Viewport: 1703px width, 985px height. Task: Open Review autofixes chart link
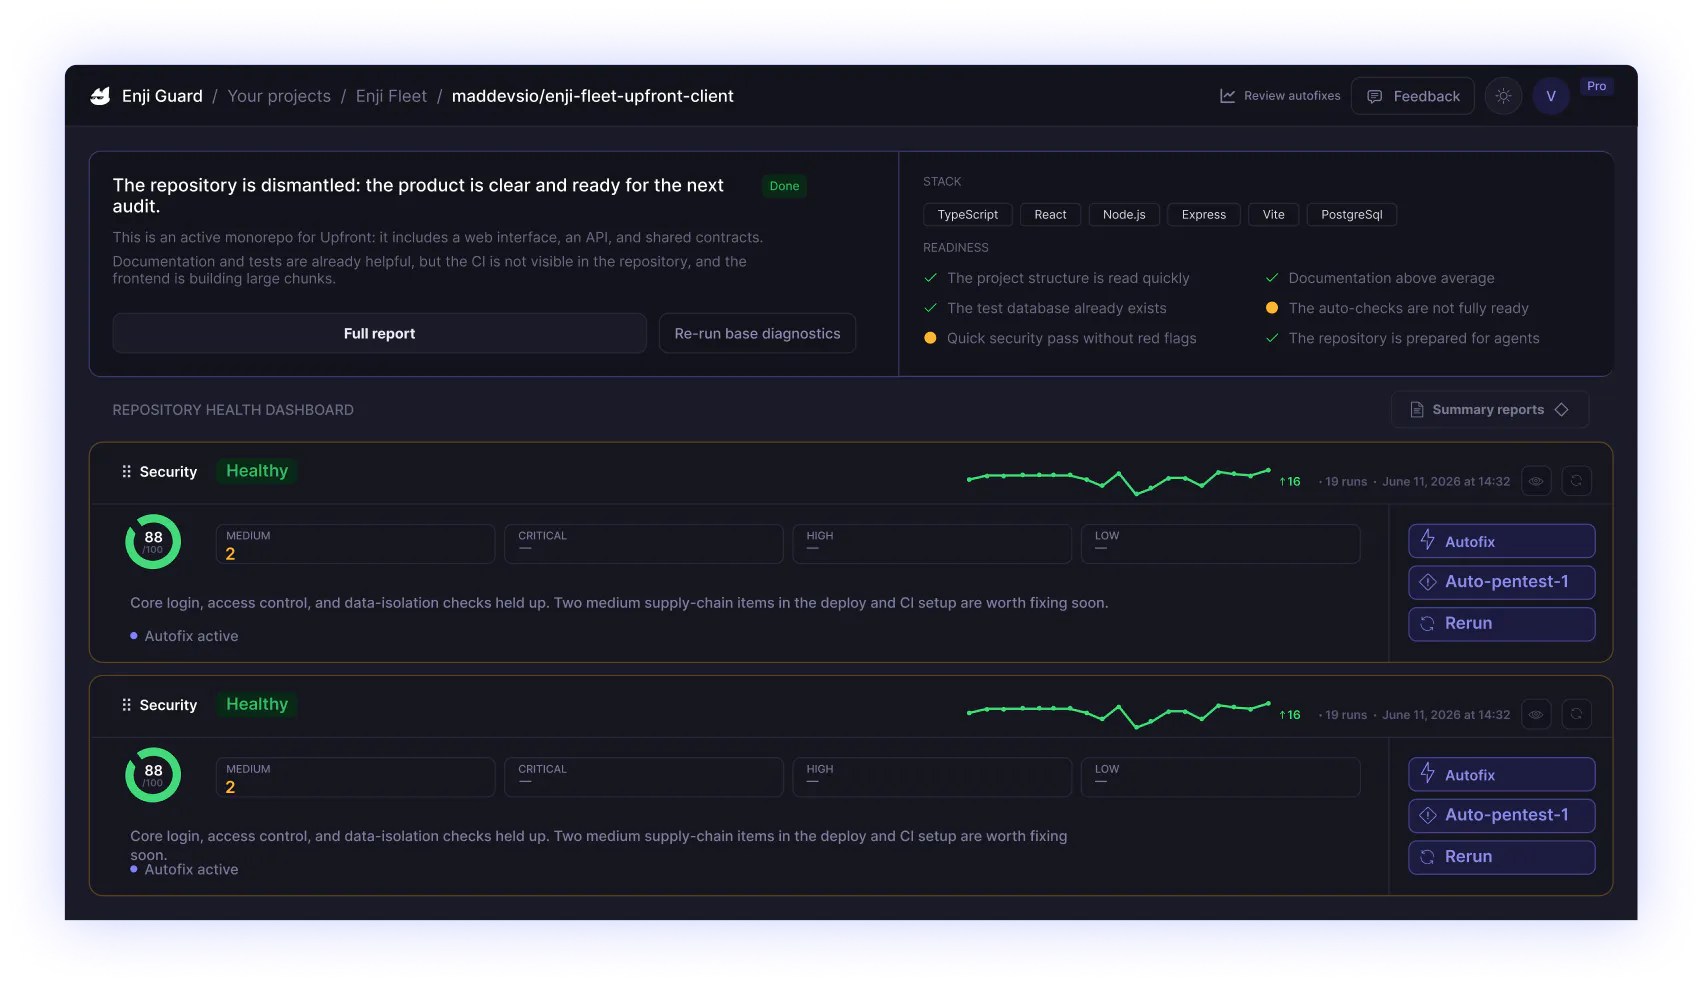tap(1280, 96)
